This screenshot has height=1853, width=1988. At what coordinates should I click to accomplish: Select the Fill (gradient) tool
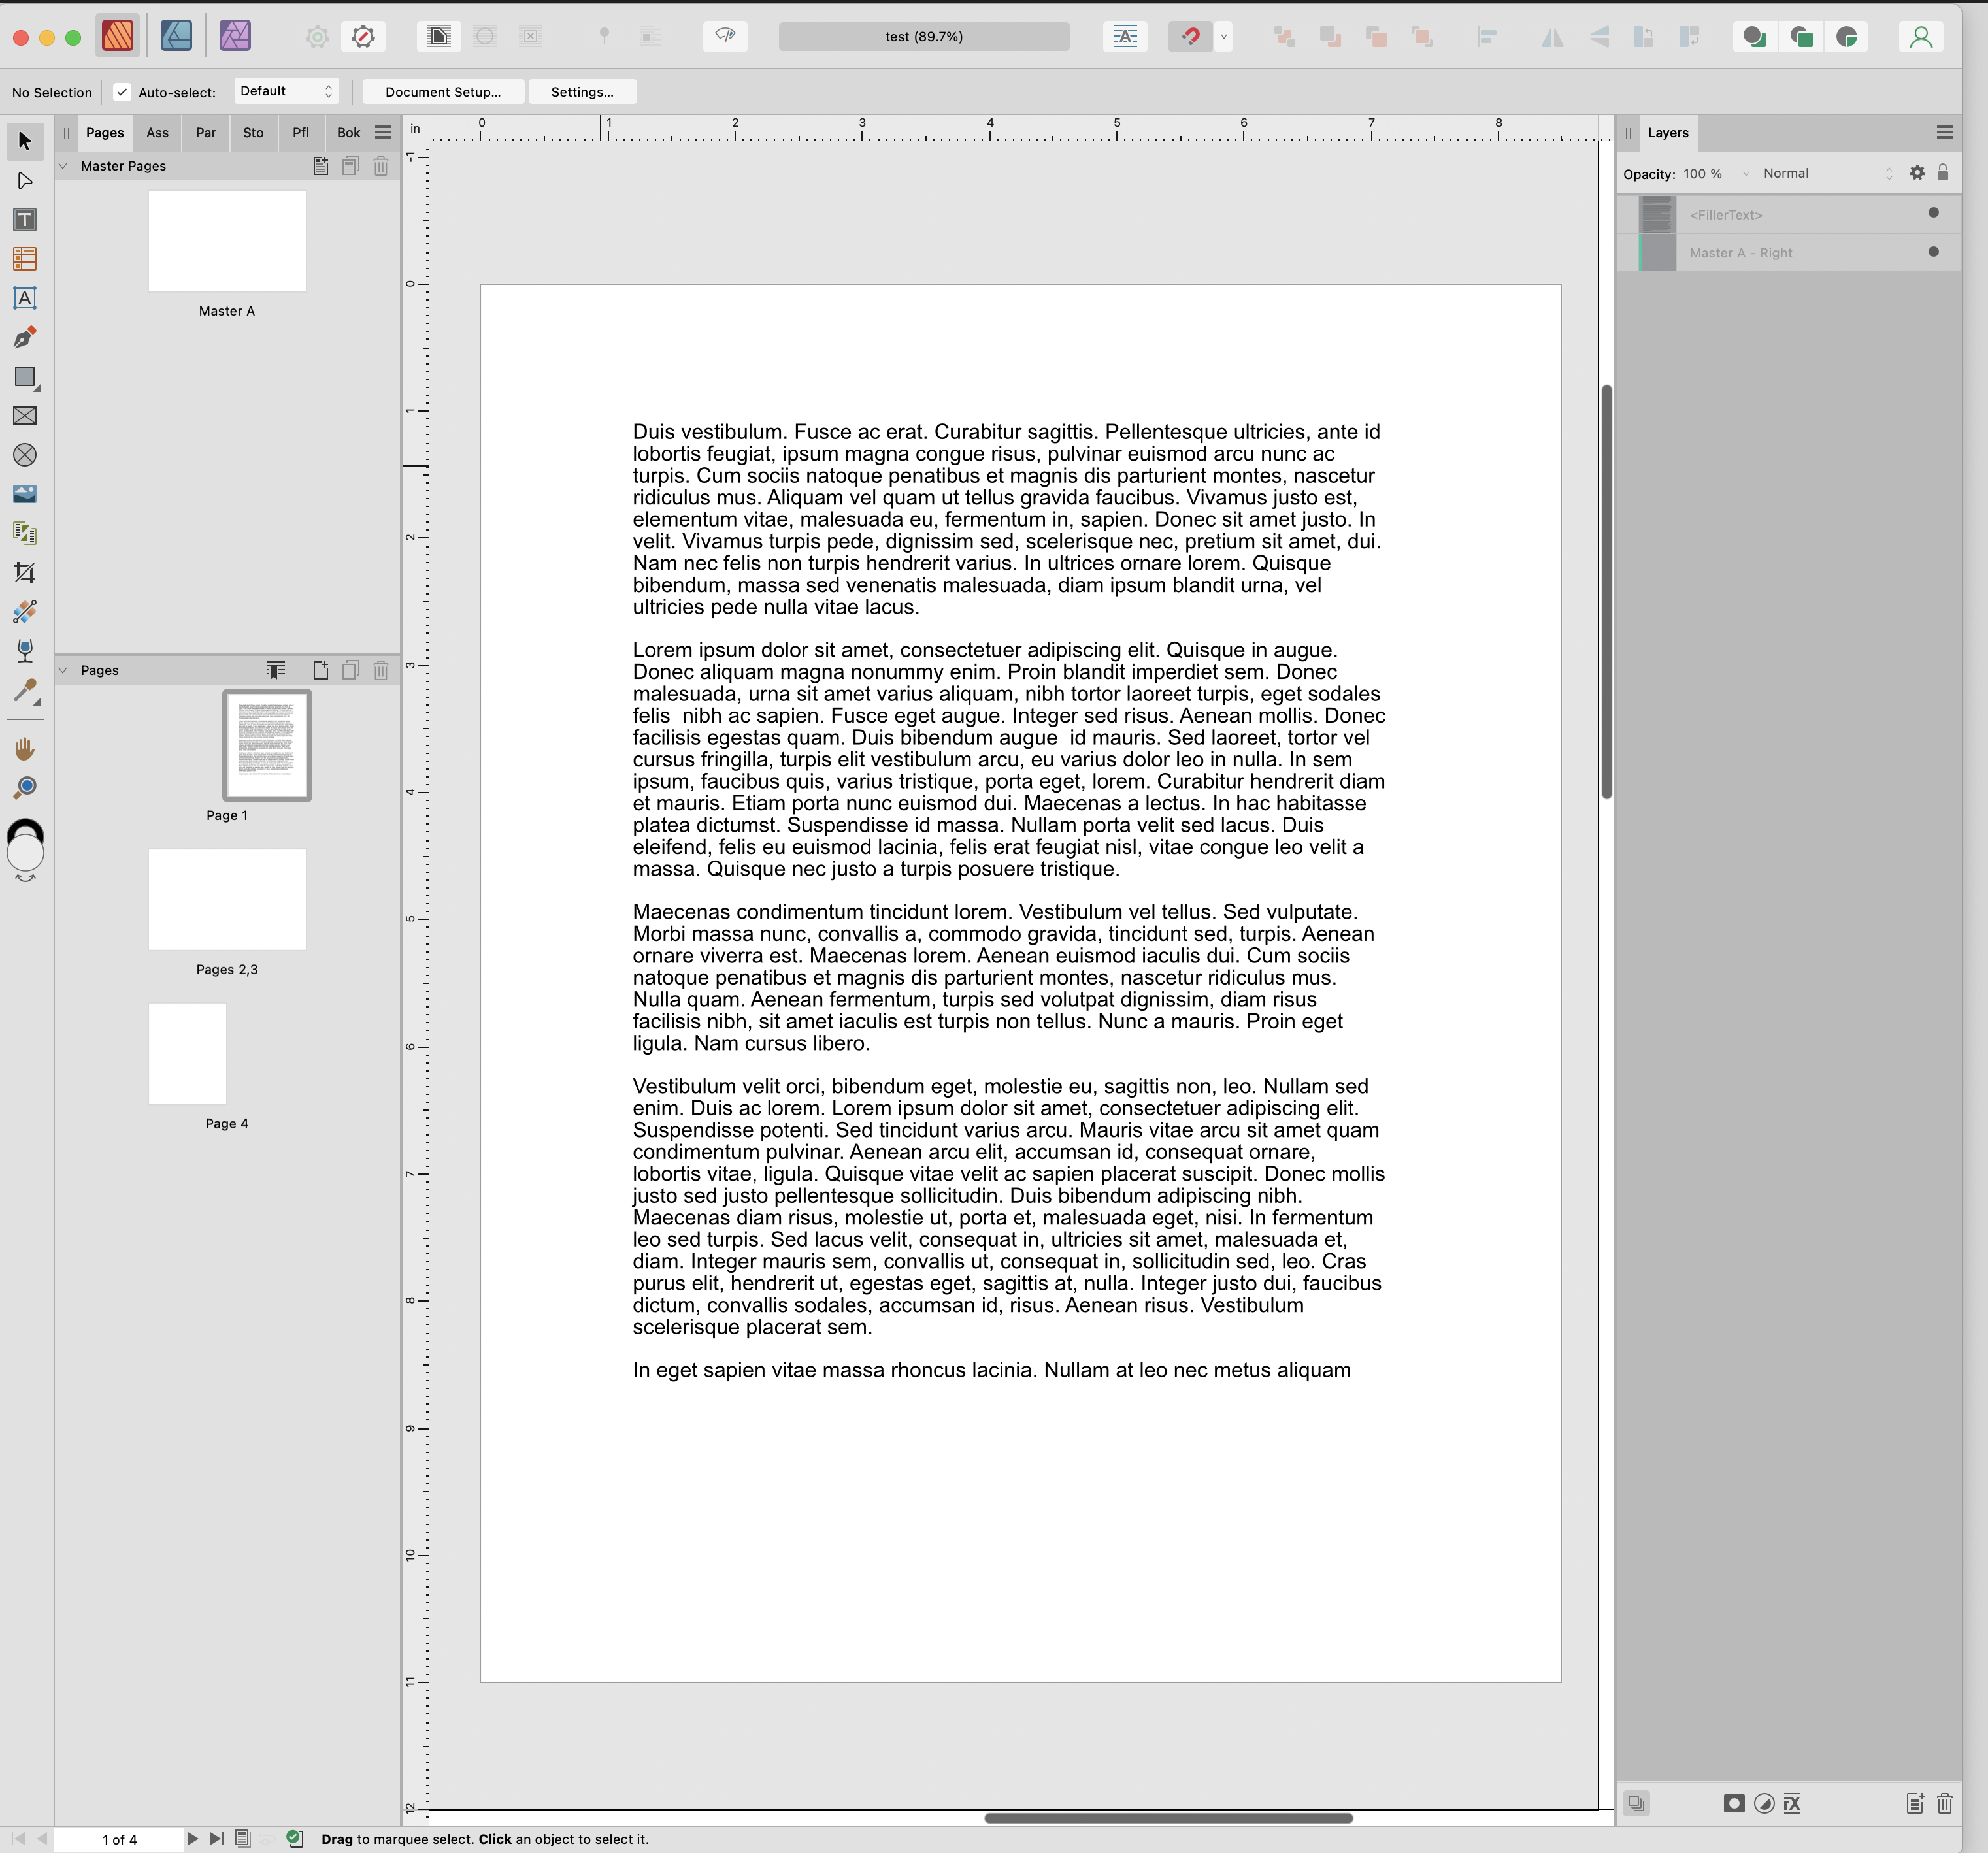[x=25, y=612]
